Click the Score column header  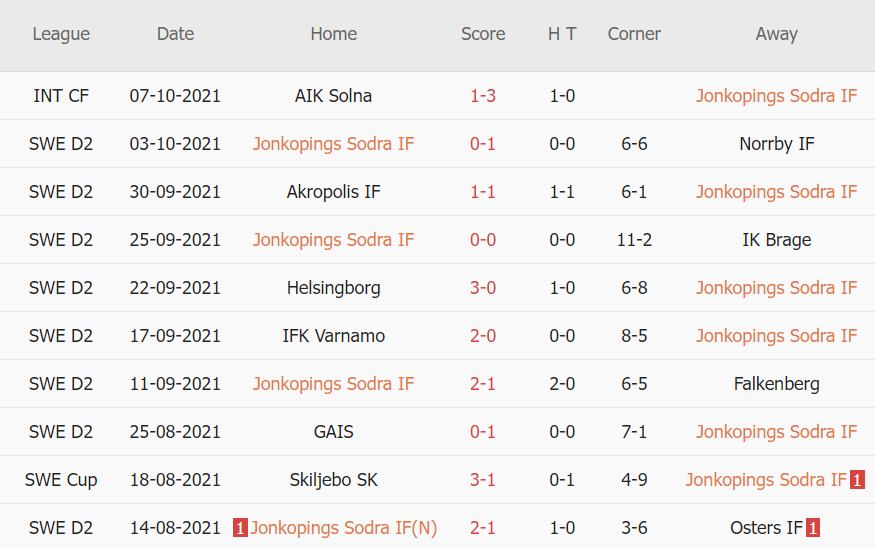[483, 34]
